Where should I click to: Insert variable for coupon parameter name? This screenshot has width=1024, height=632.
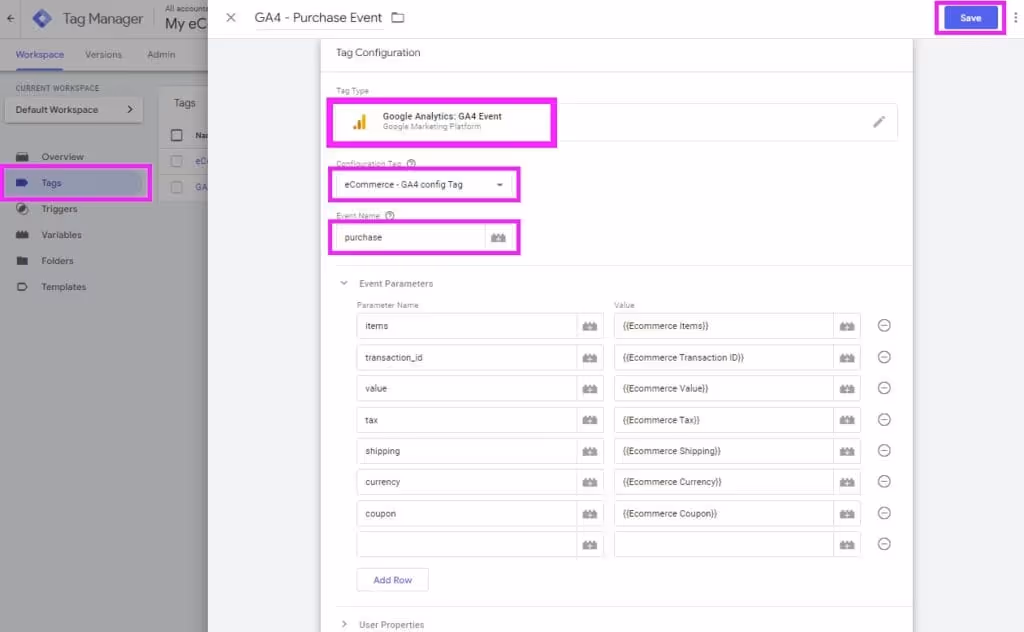[590, 514]
